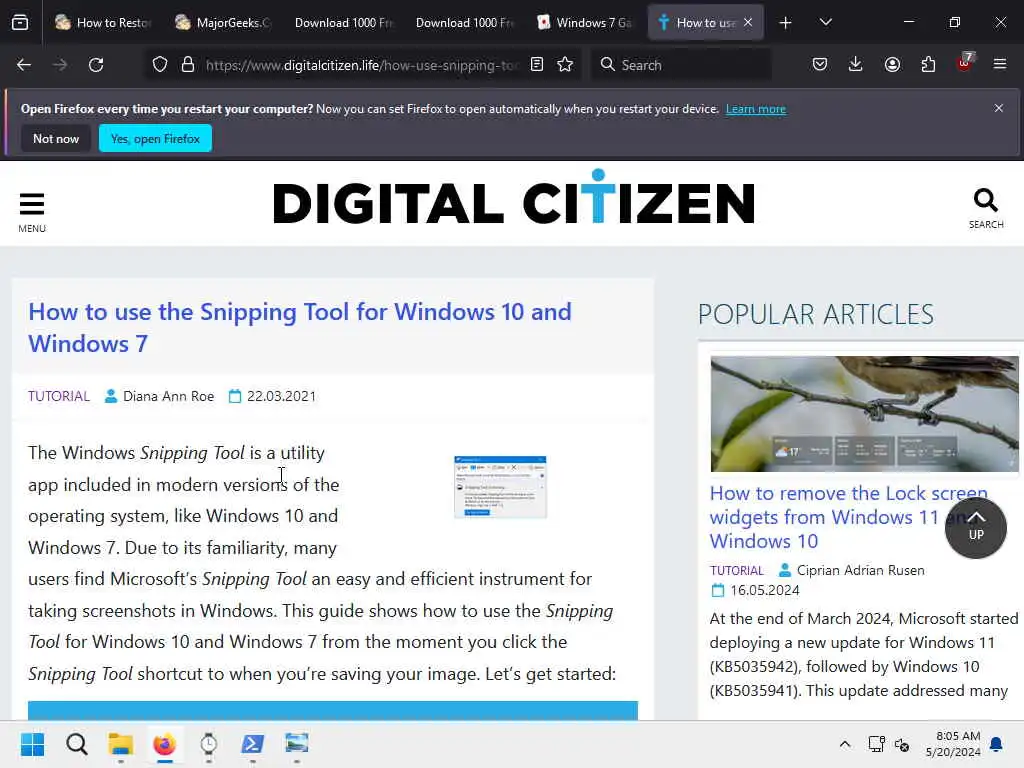Open uBlock extension icon with badge

click(x=965, y=63)
